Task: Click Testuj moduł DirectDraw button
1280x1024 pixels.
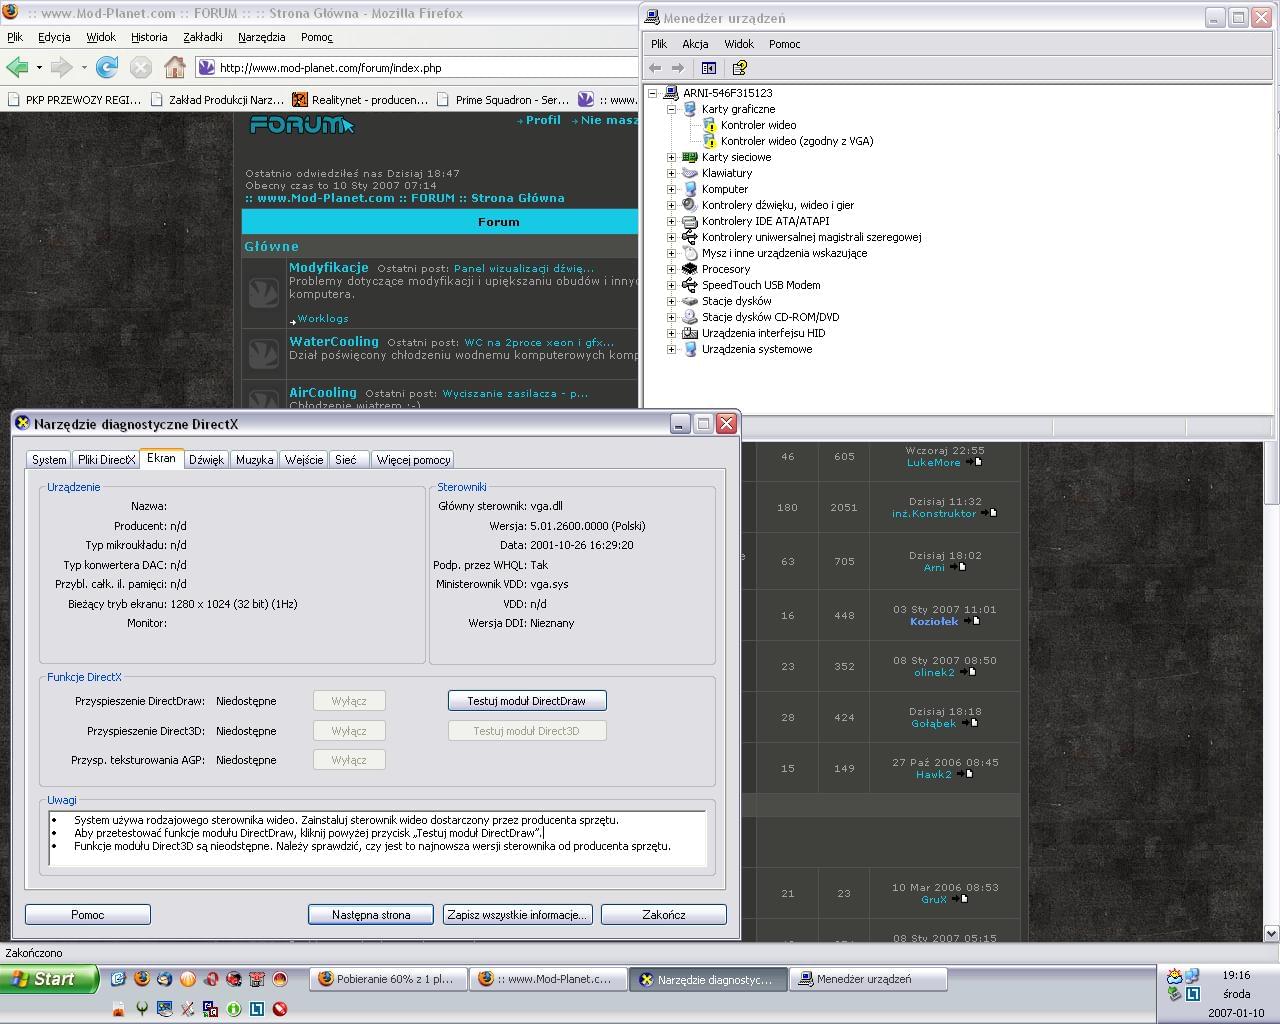Action: [x=527, y=701]
